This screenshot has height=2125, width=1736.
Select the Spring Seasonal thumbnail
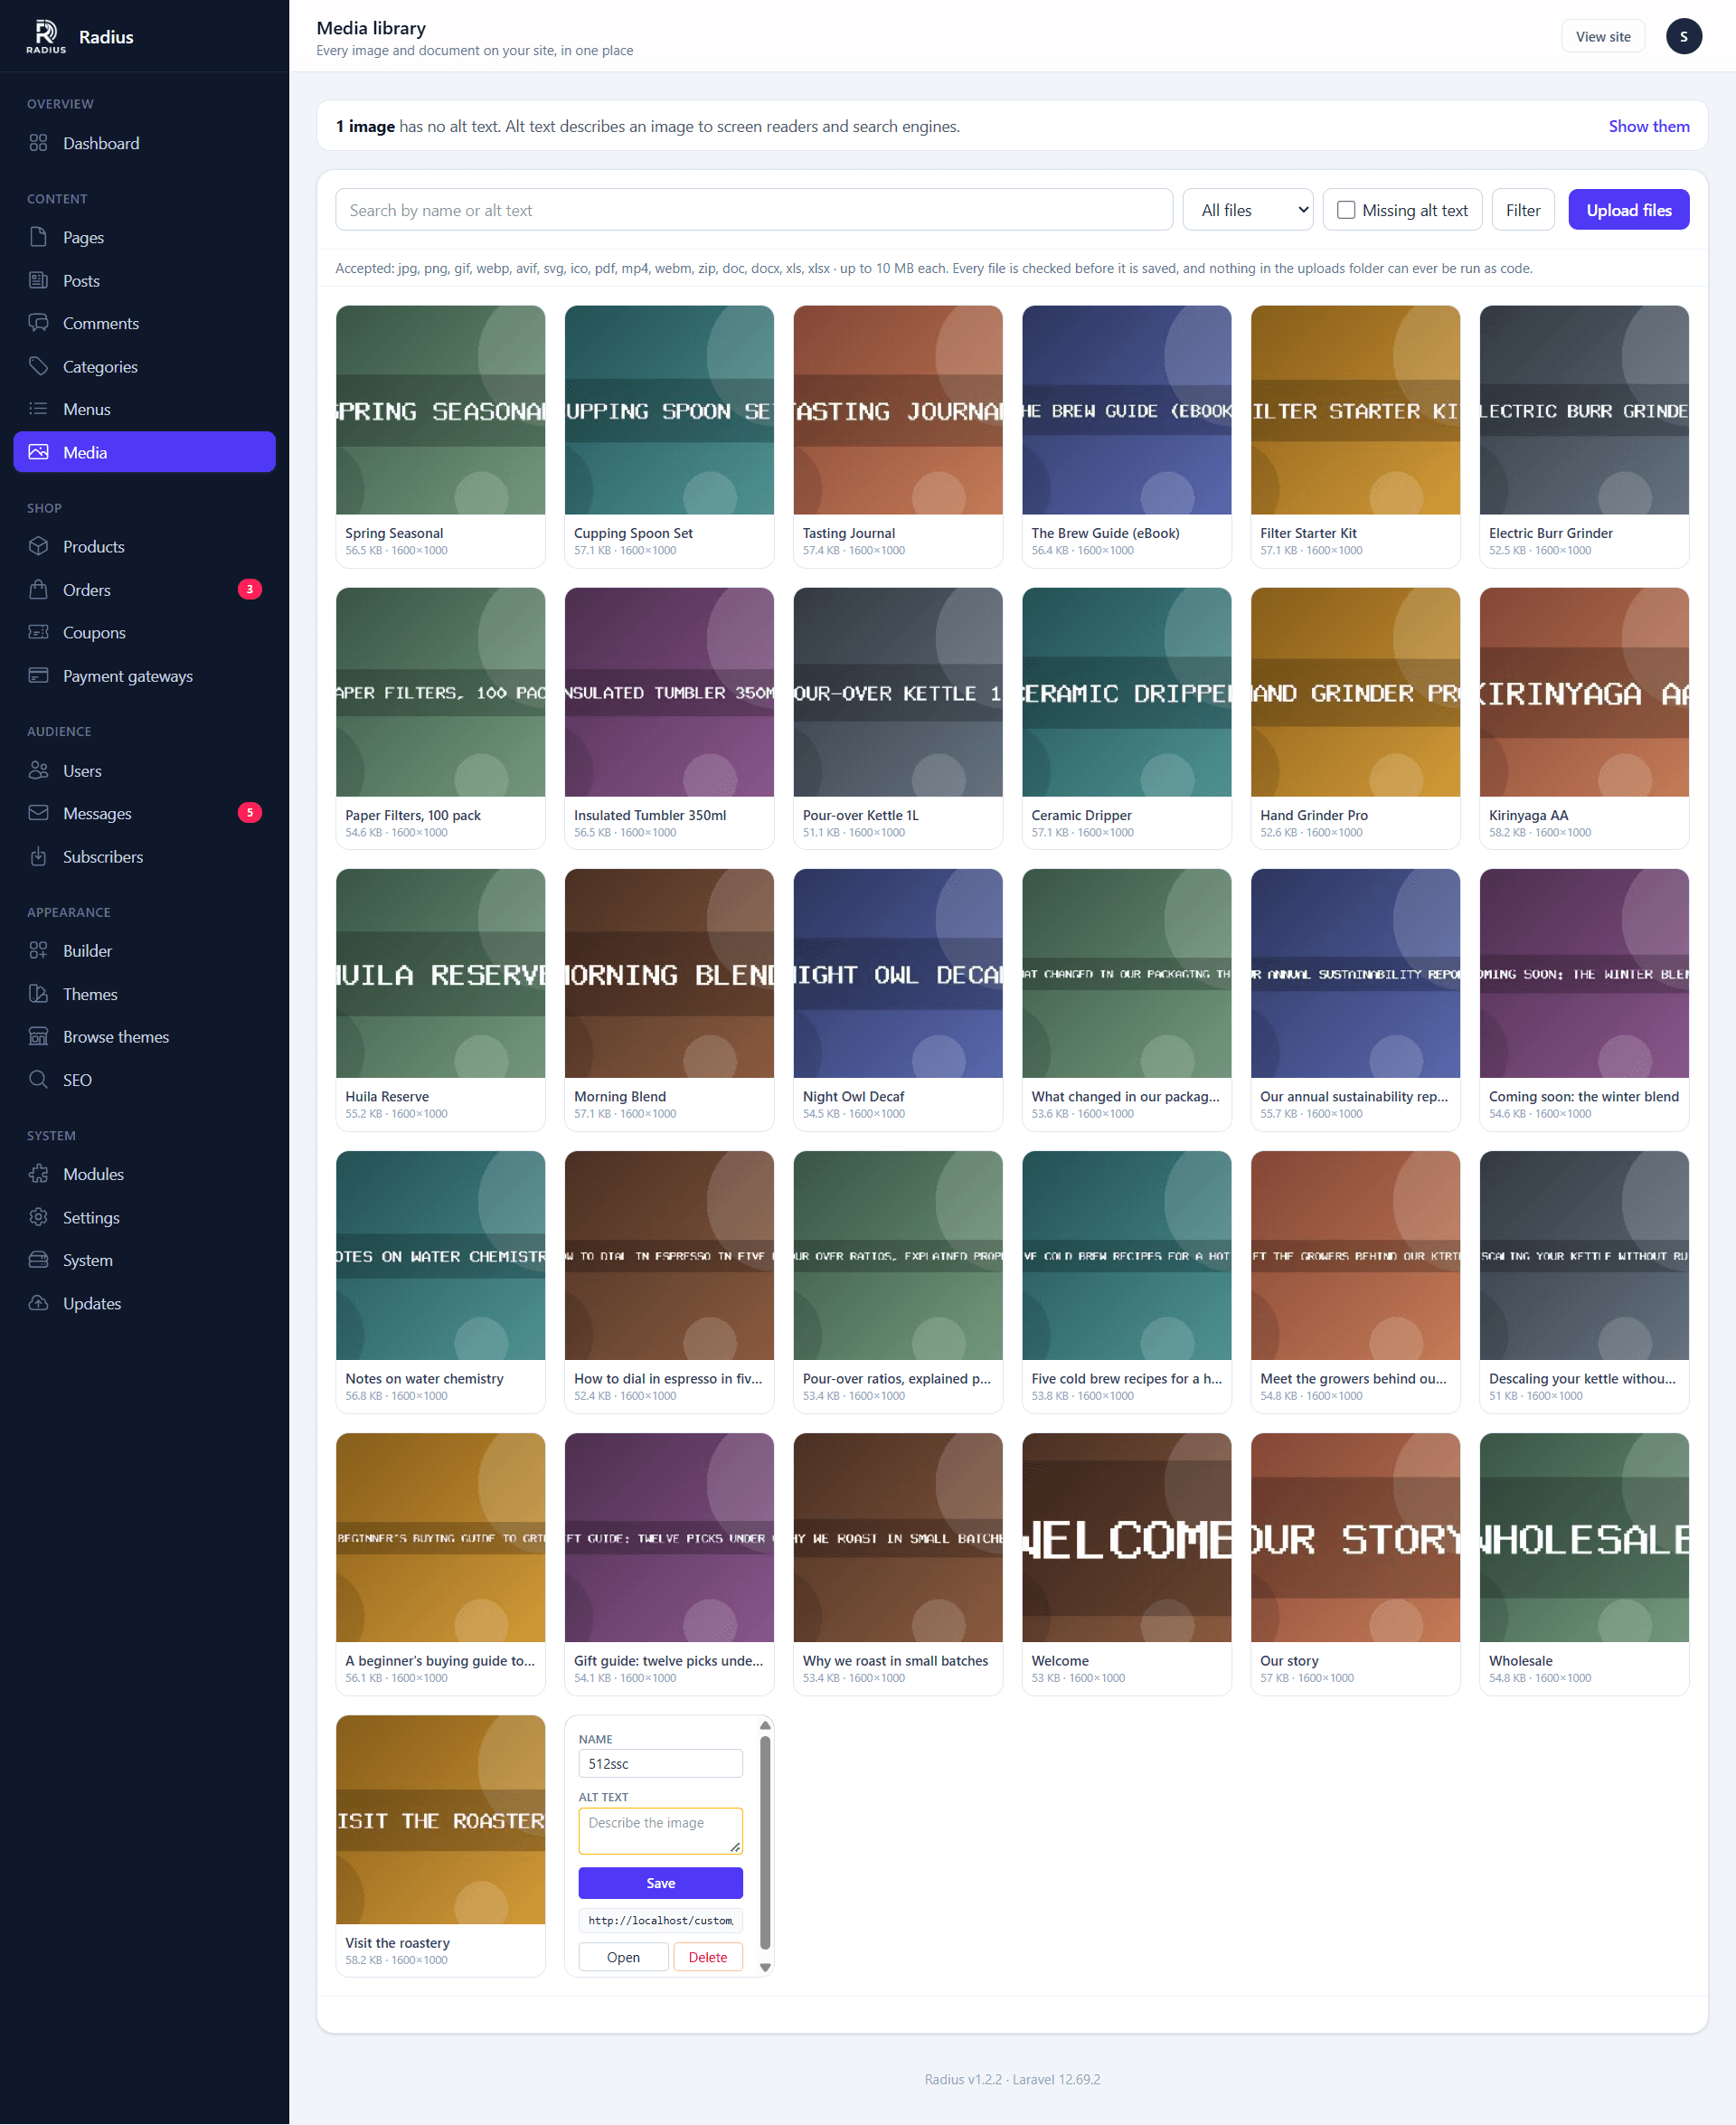click(440, 410)
